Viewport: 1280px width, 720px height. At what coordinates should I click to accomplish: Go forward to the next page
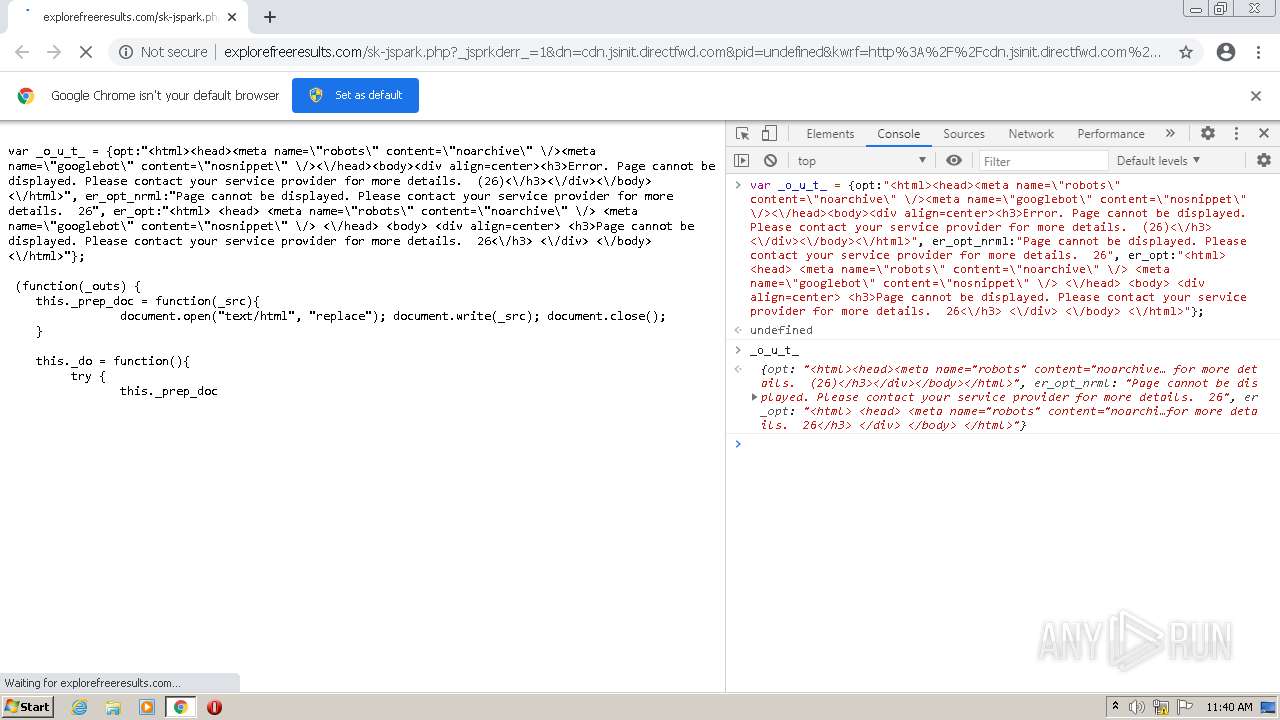54,52
